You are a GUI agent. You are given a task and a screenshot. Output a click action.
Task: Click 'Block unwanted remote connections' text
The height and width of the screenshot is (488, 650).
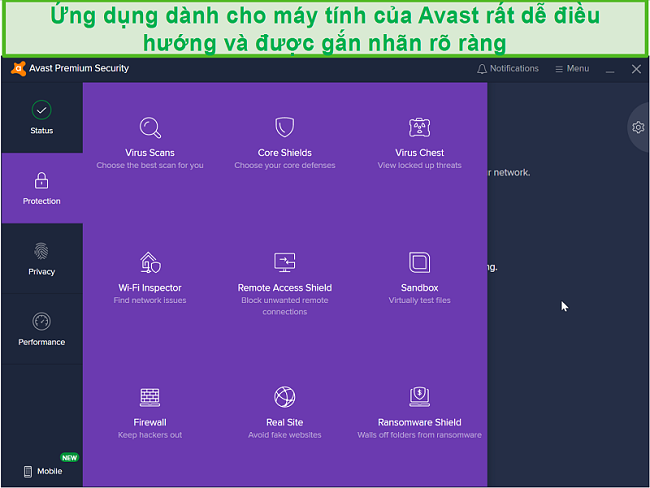click(x=284, y=306)
